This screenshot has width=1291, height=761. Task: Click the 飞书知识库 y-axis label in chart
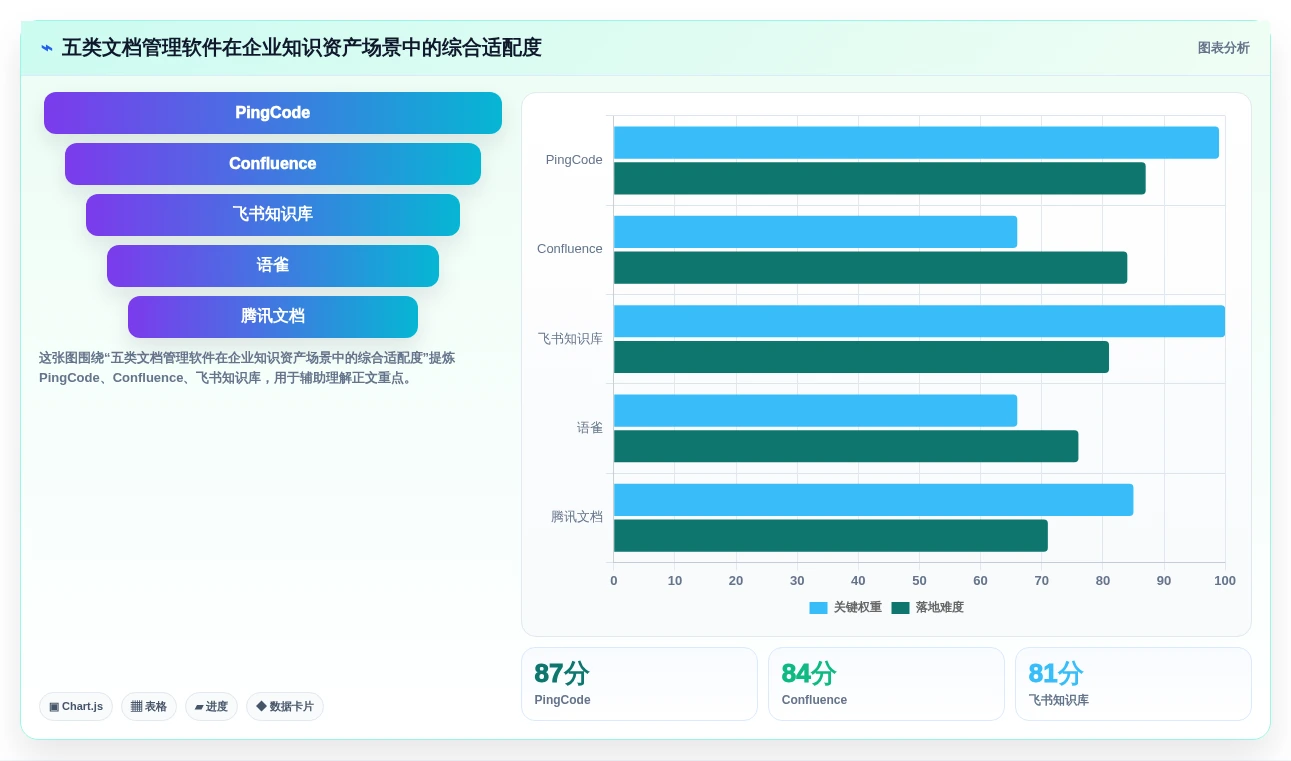[570, 339]
